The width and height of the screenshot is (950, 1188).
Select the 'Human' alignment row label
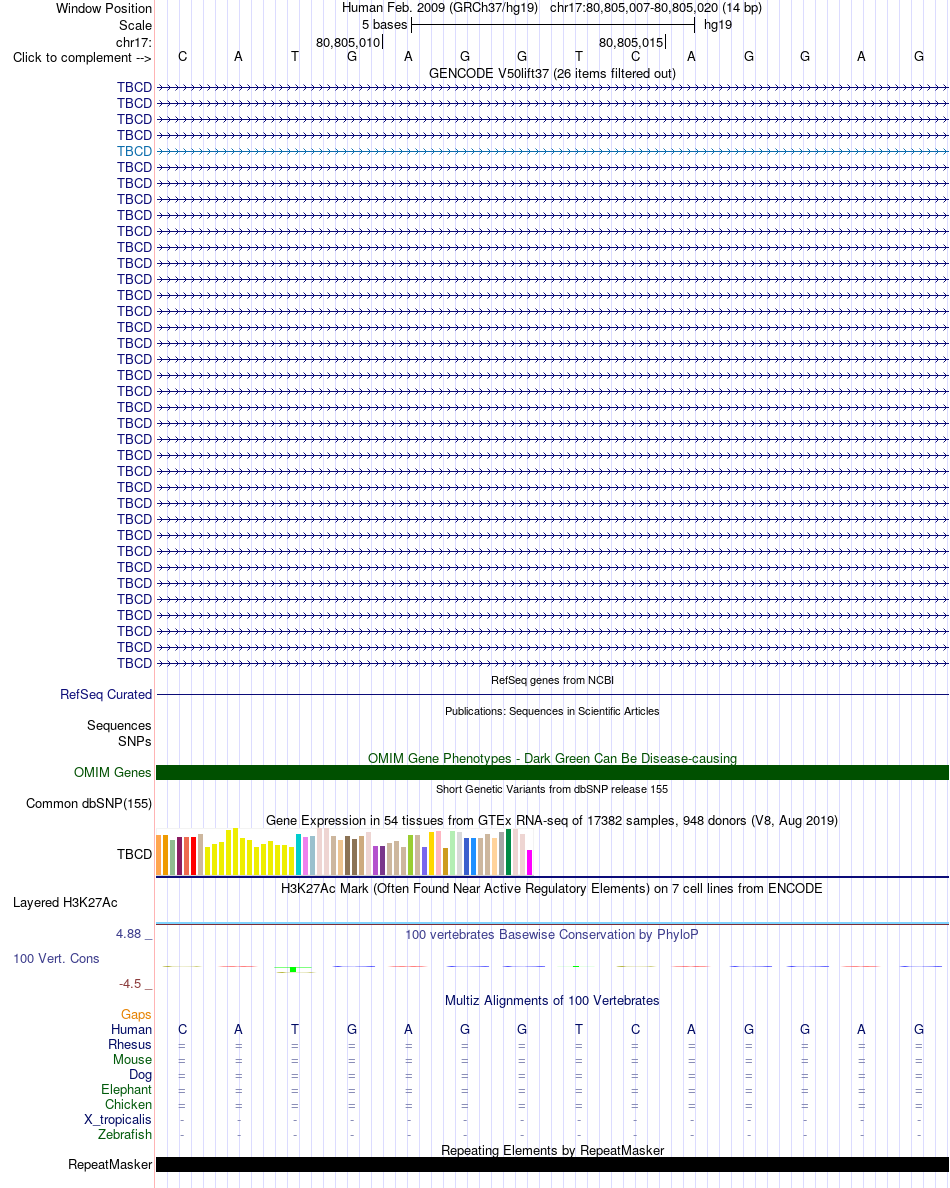(131, 1029)
